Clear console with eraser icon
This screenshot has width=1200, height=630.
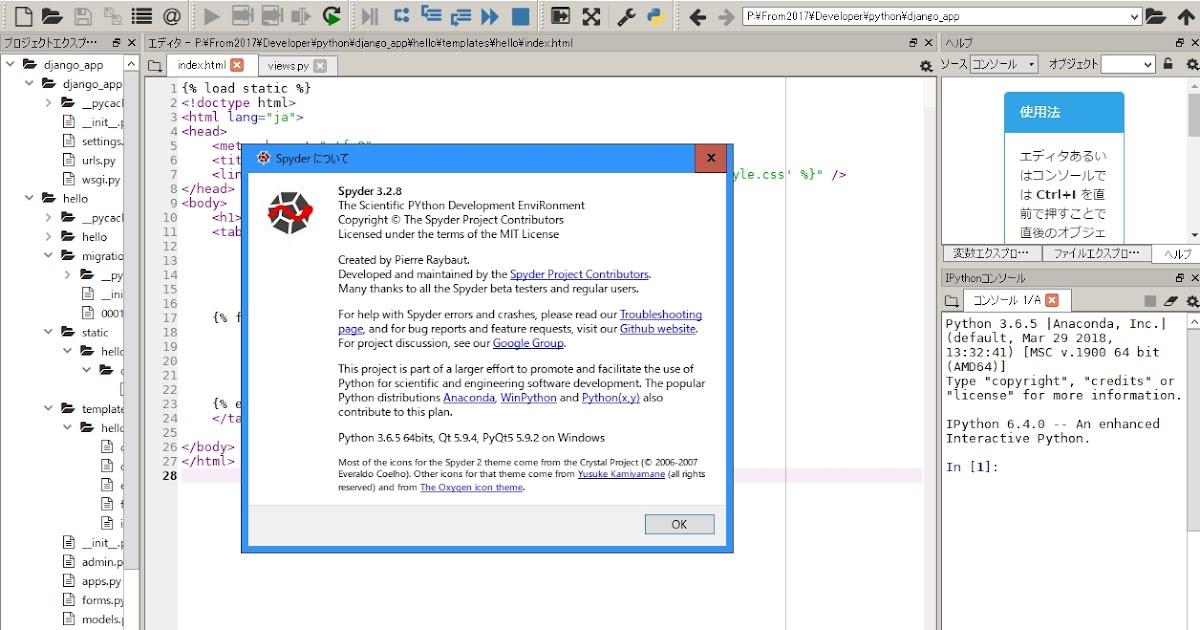click(1171, 301)
